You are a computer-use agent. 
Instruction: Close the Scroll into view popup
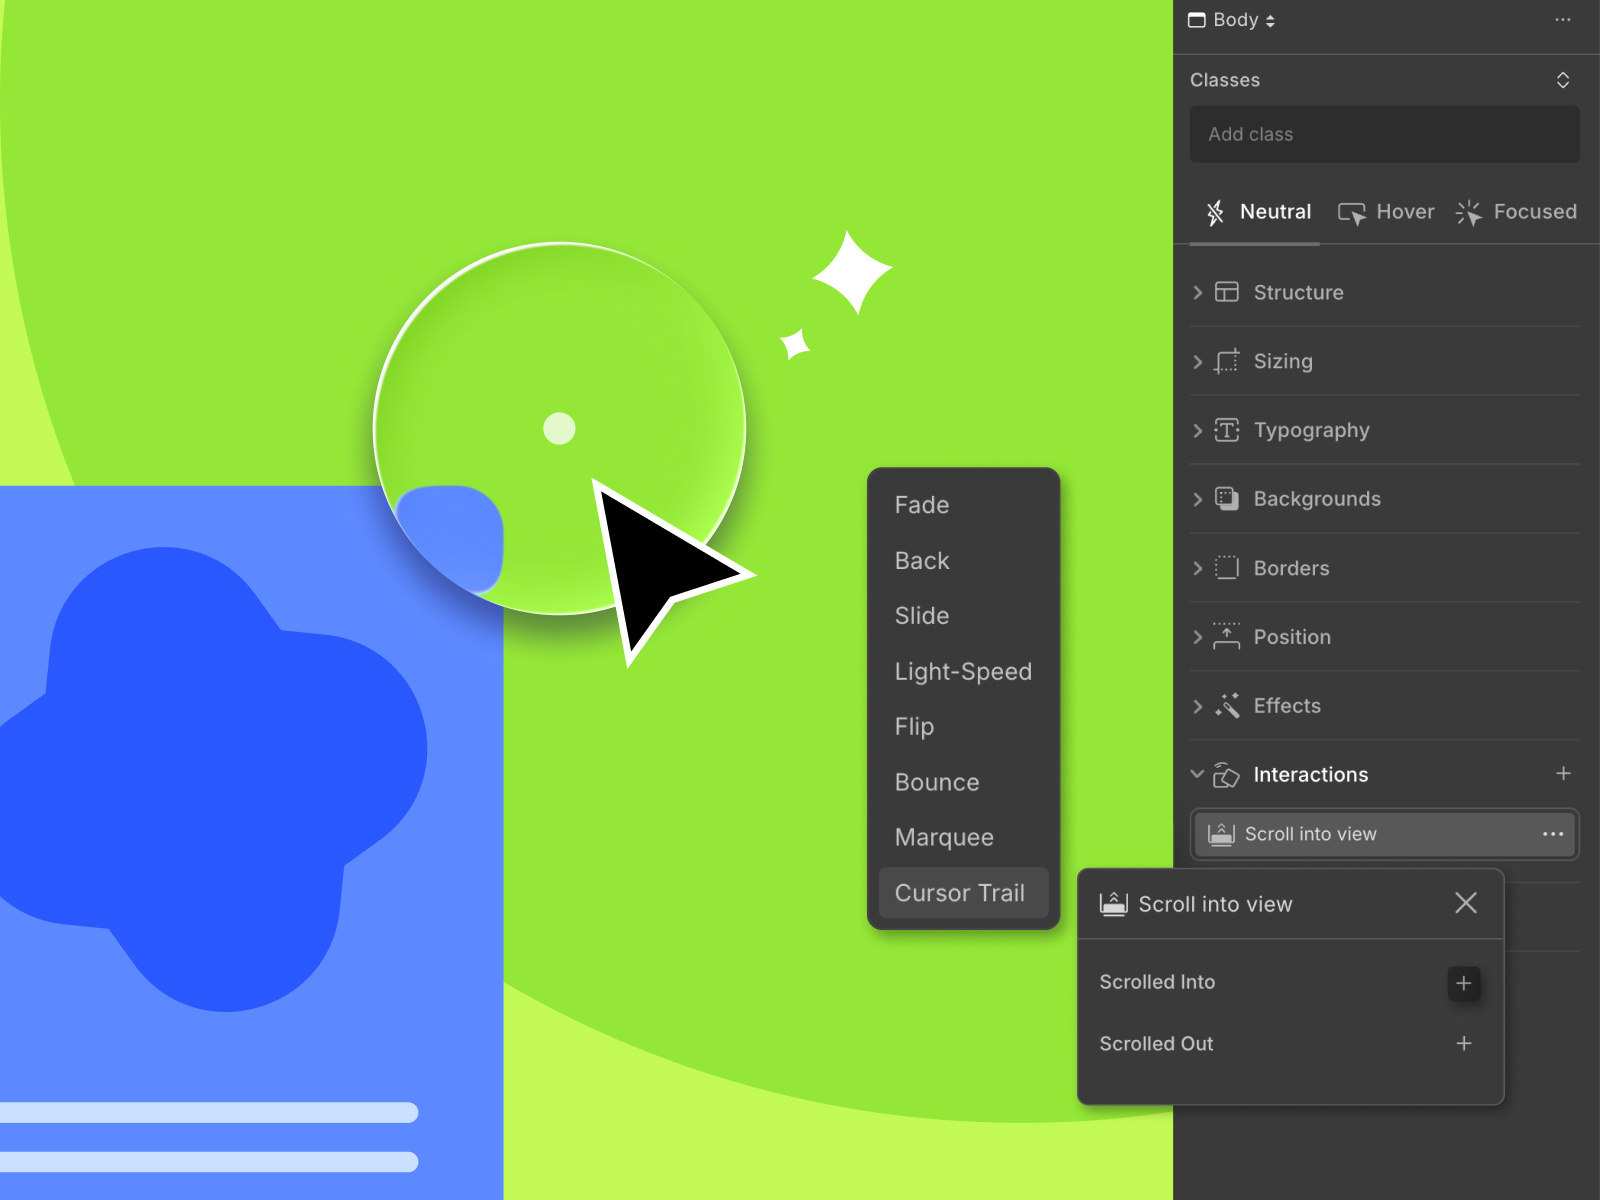[x=1465, y=903]
